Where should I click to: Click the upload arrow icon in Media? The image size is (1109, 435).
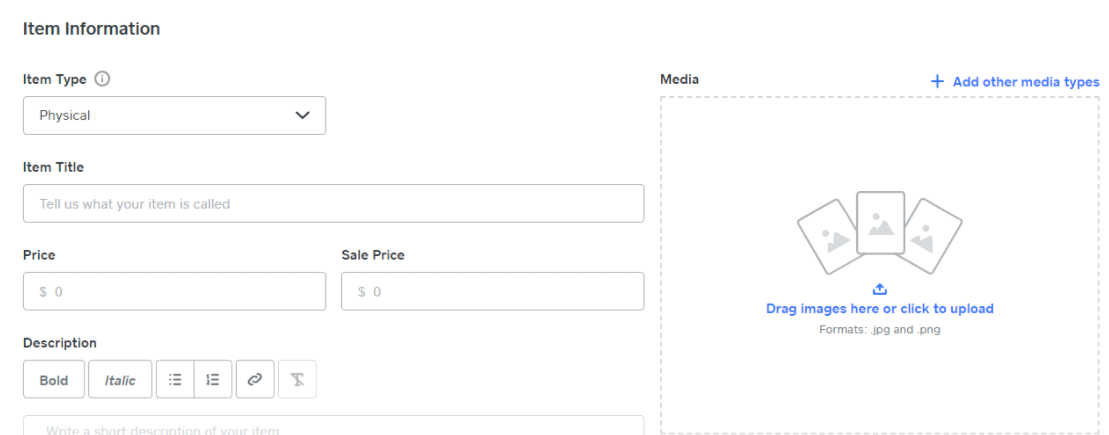(879, 289)
